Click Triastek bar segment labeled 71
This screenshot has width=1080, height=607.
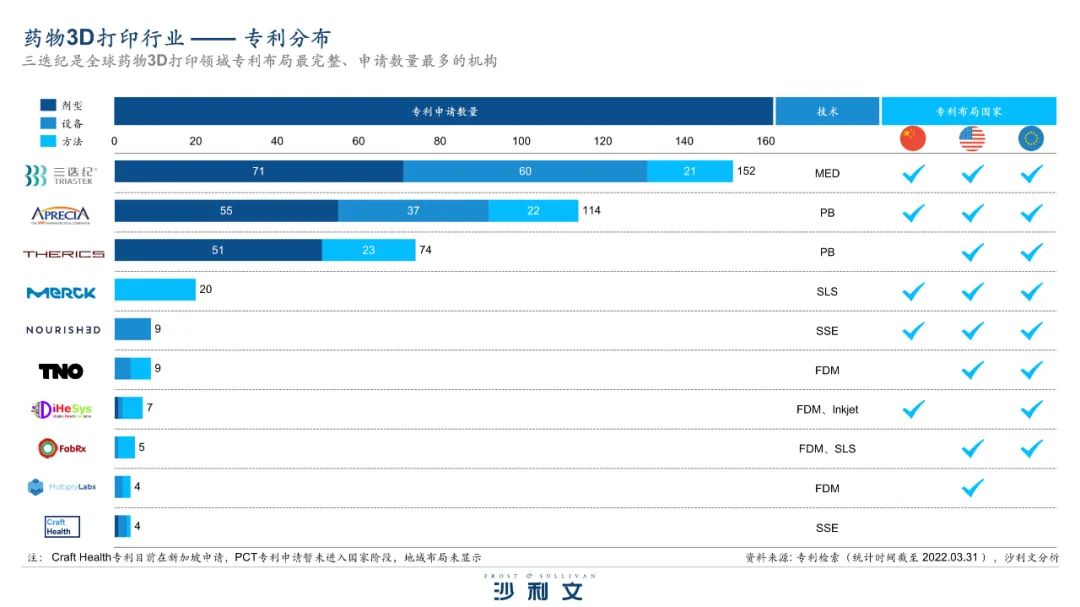259,171
